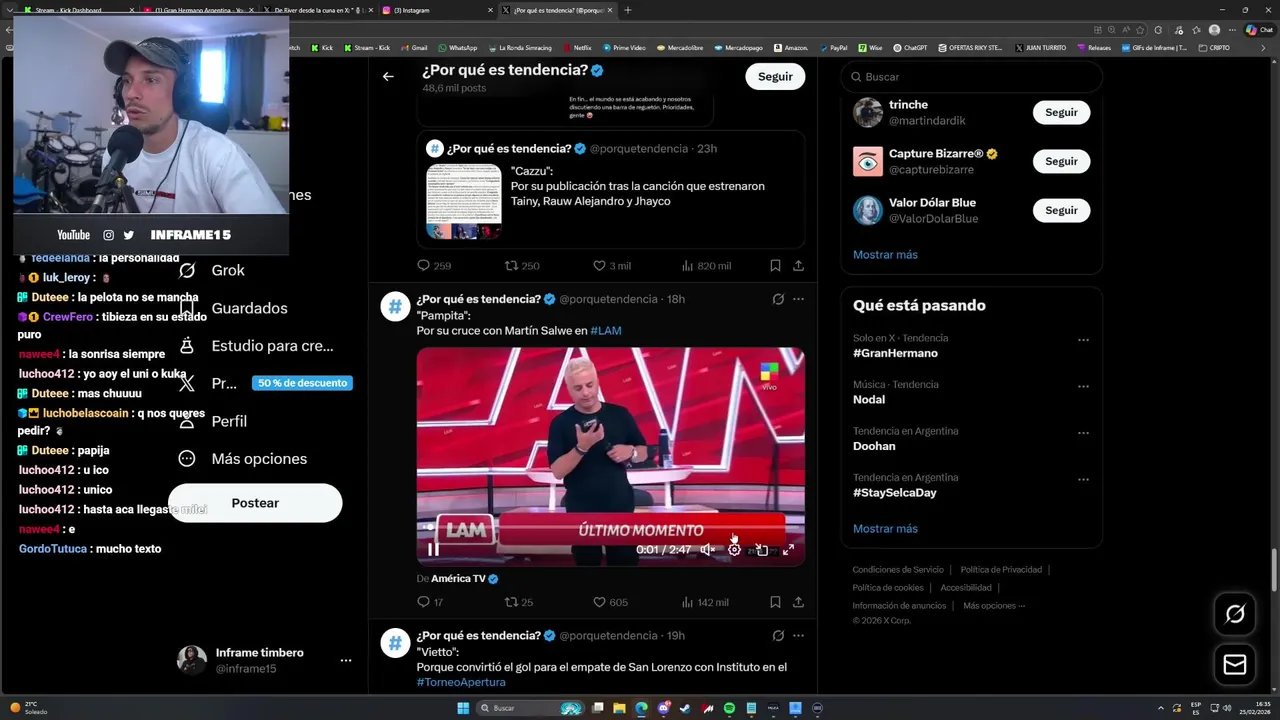
Task: Open América TV source link
Action: pos(458,579)
